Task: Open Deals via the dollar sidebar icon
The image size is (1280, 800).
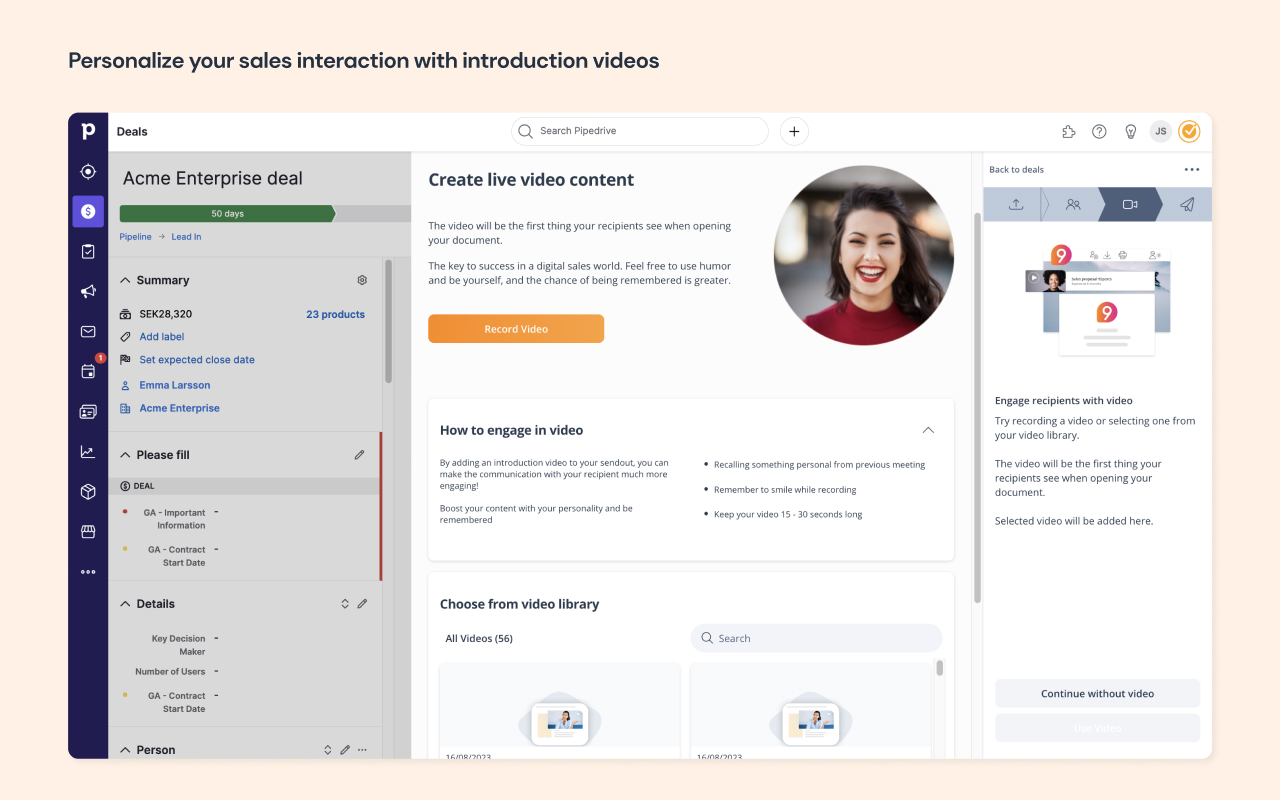Action: (88, 211)
